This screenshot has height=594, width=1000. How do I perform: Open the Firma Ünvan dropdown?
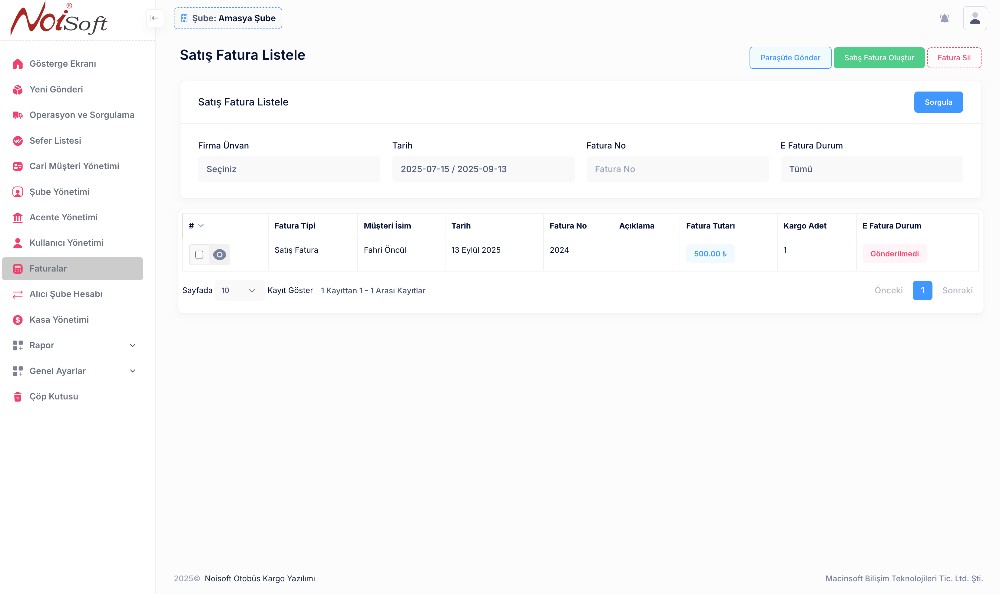tap(286, 169)
